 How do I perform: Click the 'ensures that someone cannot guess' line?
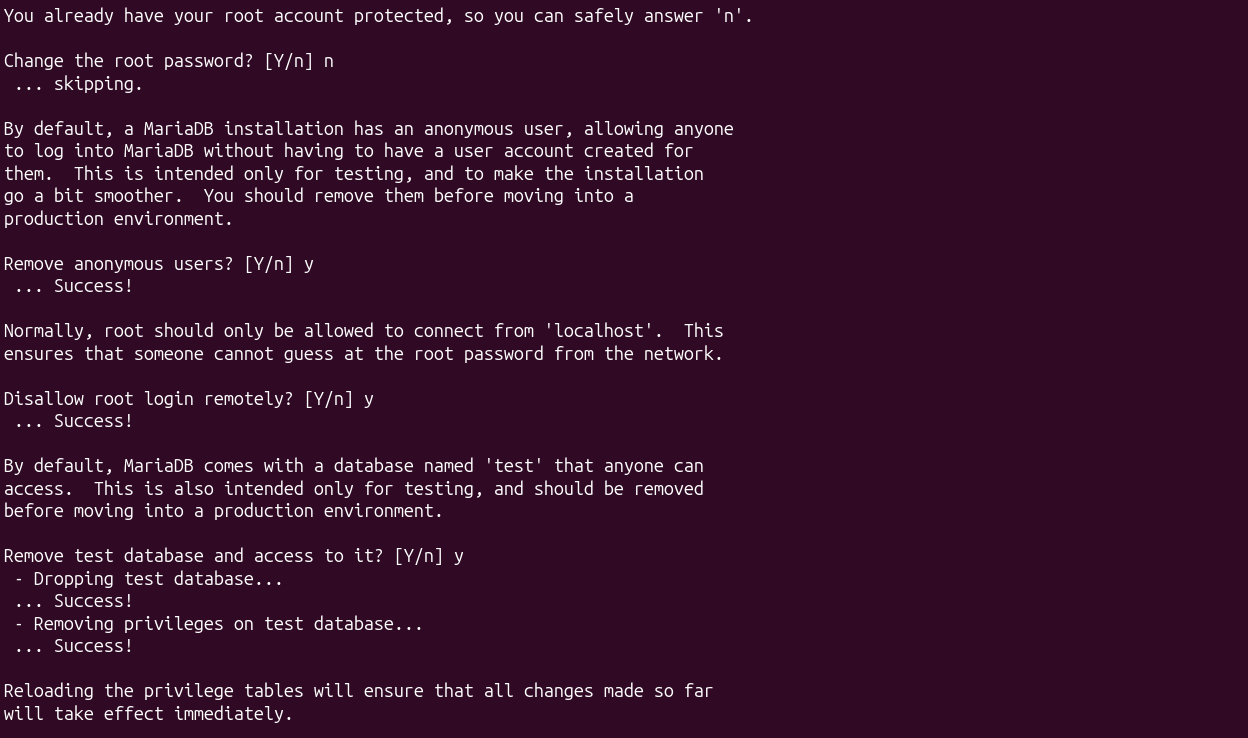(x=363, y=354)
